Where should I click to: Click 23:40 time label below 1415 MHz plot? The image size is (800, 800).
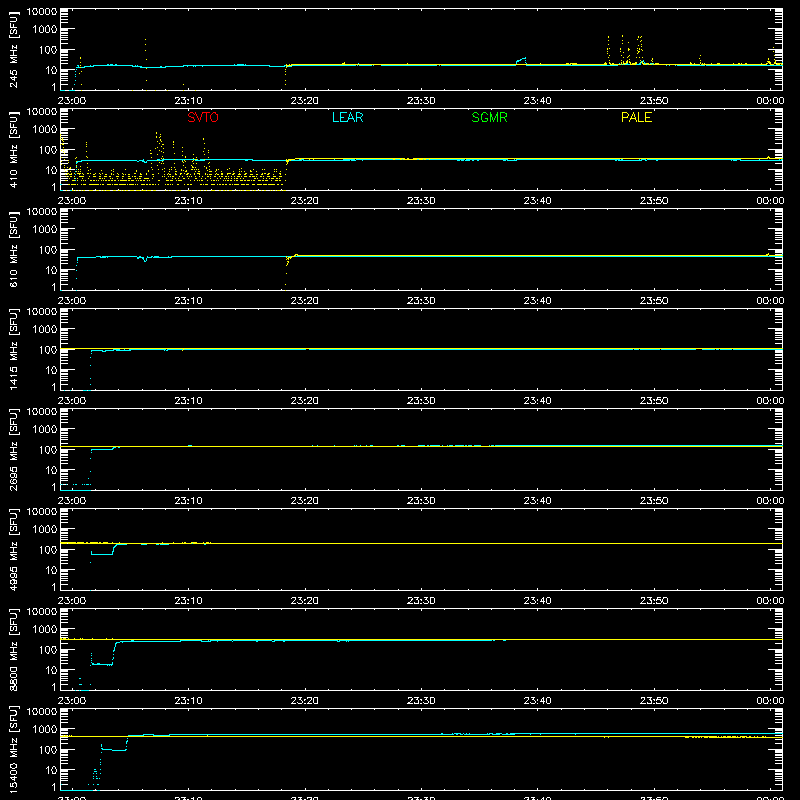(537, 401)
